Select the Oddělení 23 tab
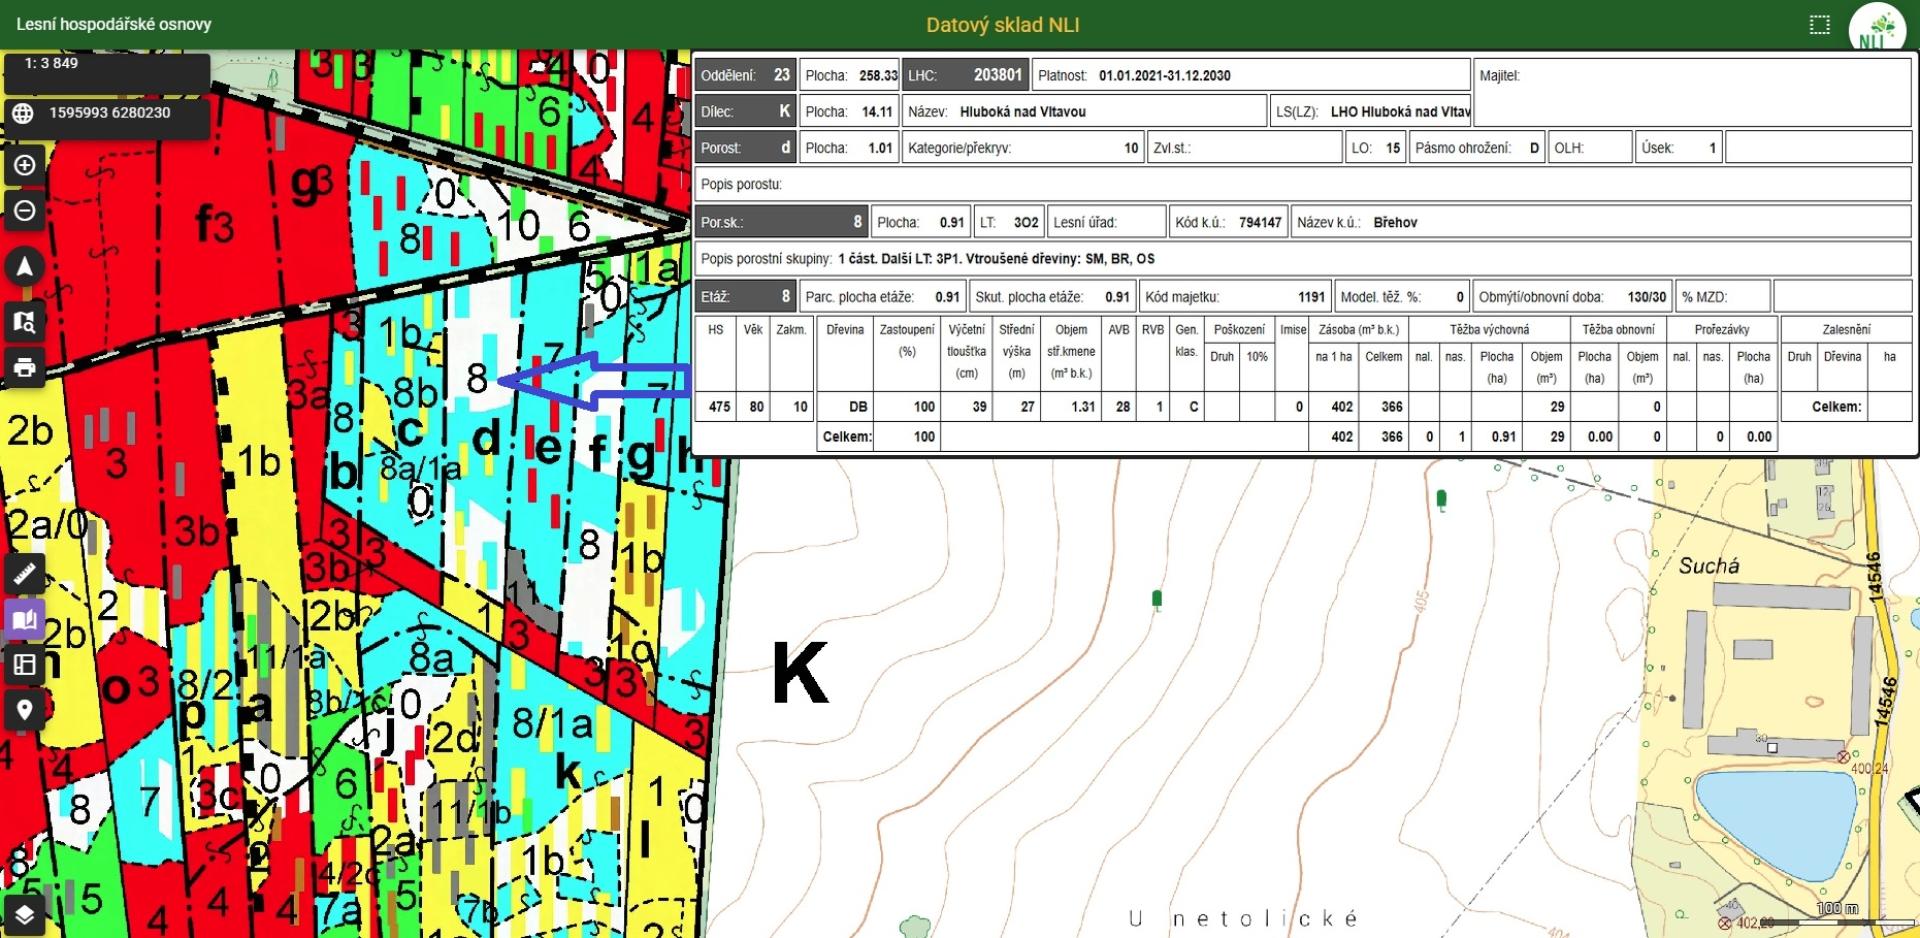This screenshot has height=938, width=1920. coord(745,75)
